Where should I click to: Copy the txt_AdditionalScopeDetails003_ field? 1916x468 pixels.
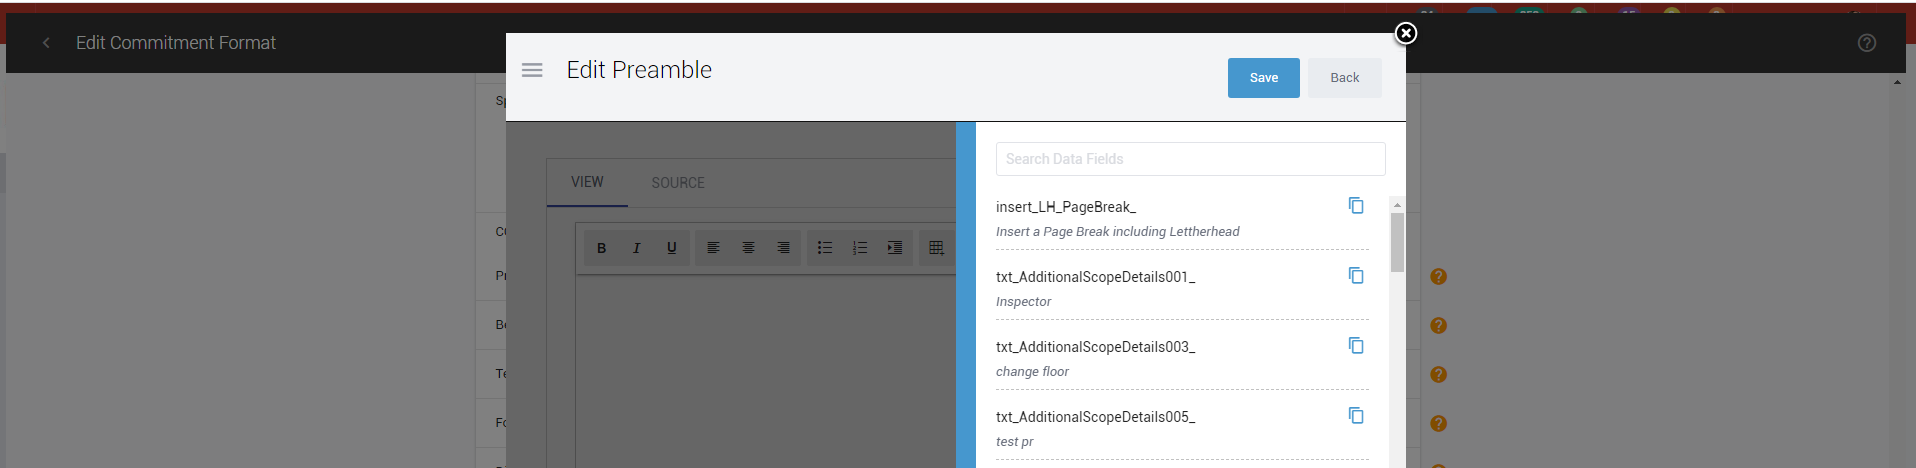point(1356,346)
